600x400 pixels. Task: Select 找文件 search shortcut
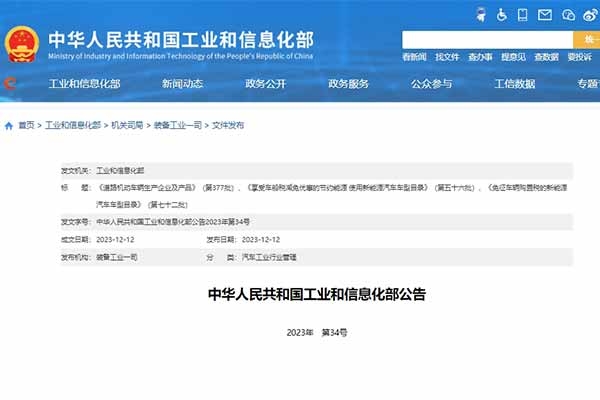[x=447, y=57]
